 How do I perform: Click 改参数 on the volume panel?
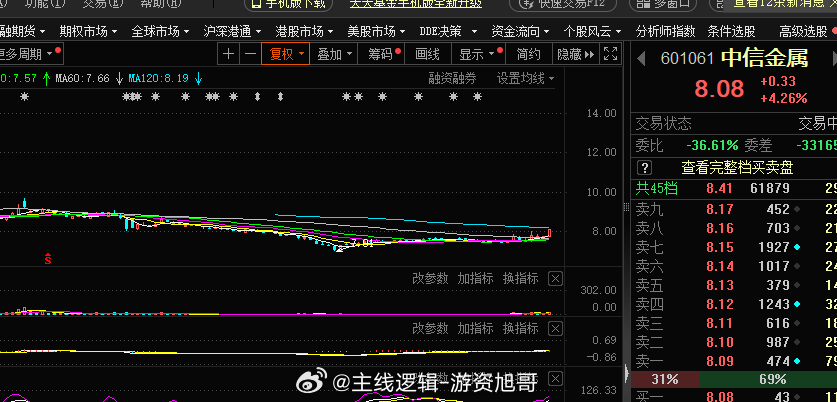pyautogui.click(x=430, y=278)
